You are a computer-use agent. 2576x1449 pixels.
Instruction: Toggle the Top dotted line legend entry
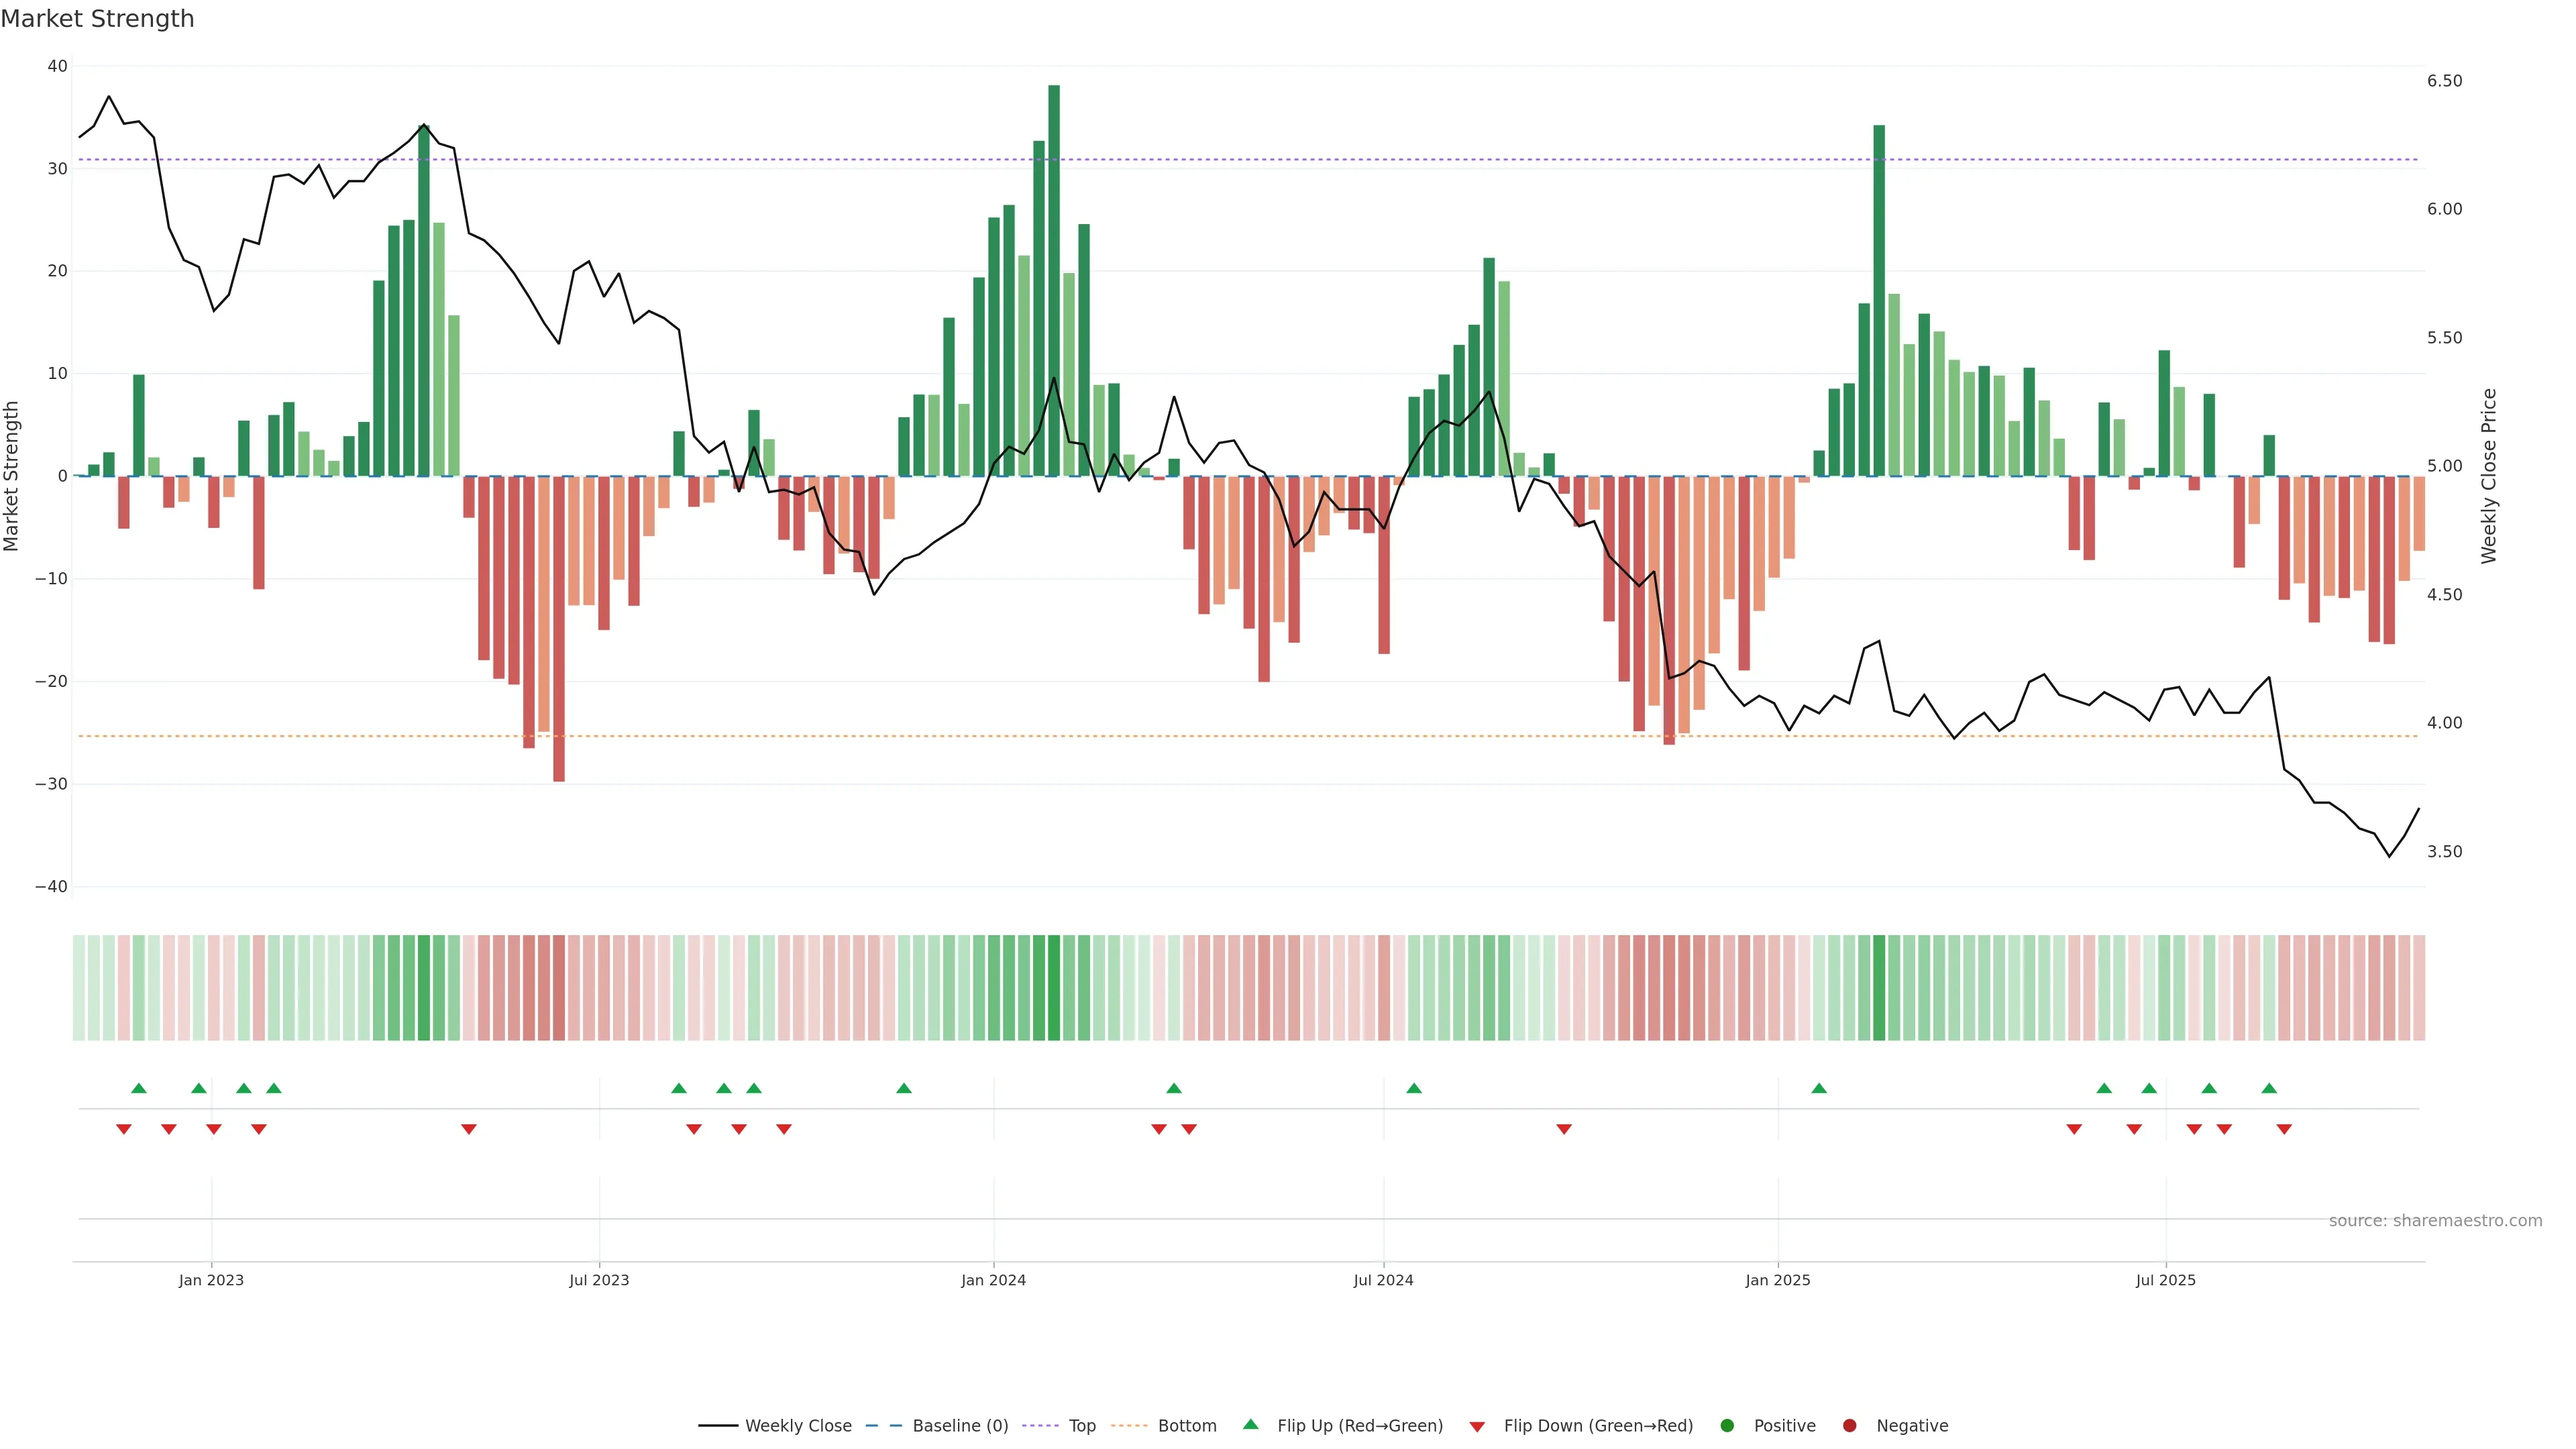1081,1425
